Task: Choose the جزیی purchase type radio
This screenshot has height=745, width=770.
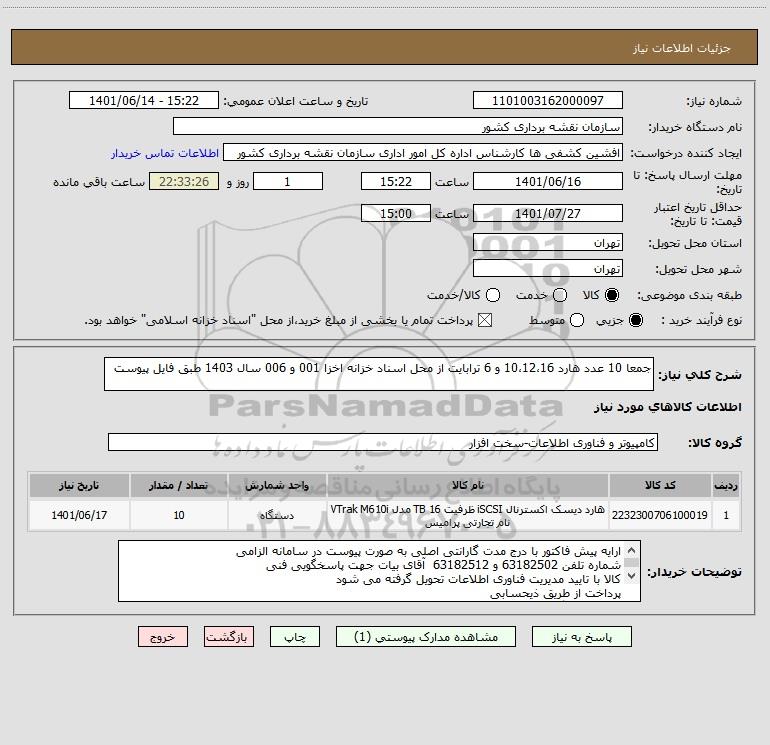Action: point(635,320)
